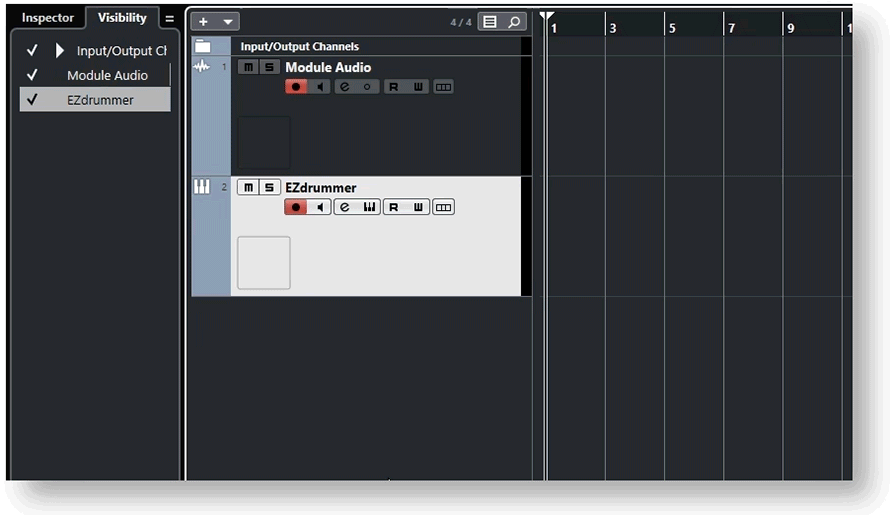Solo the Module Audio track
This screenshot has height=515, width=892.
[x=269, y=67]
